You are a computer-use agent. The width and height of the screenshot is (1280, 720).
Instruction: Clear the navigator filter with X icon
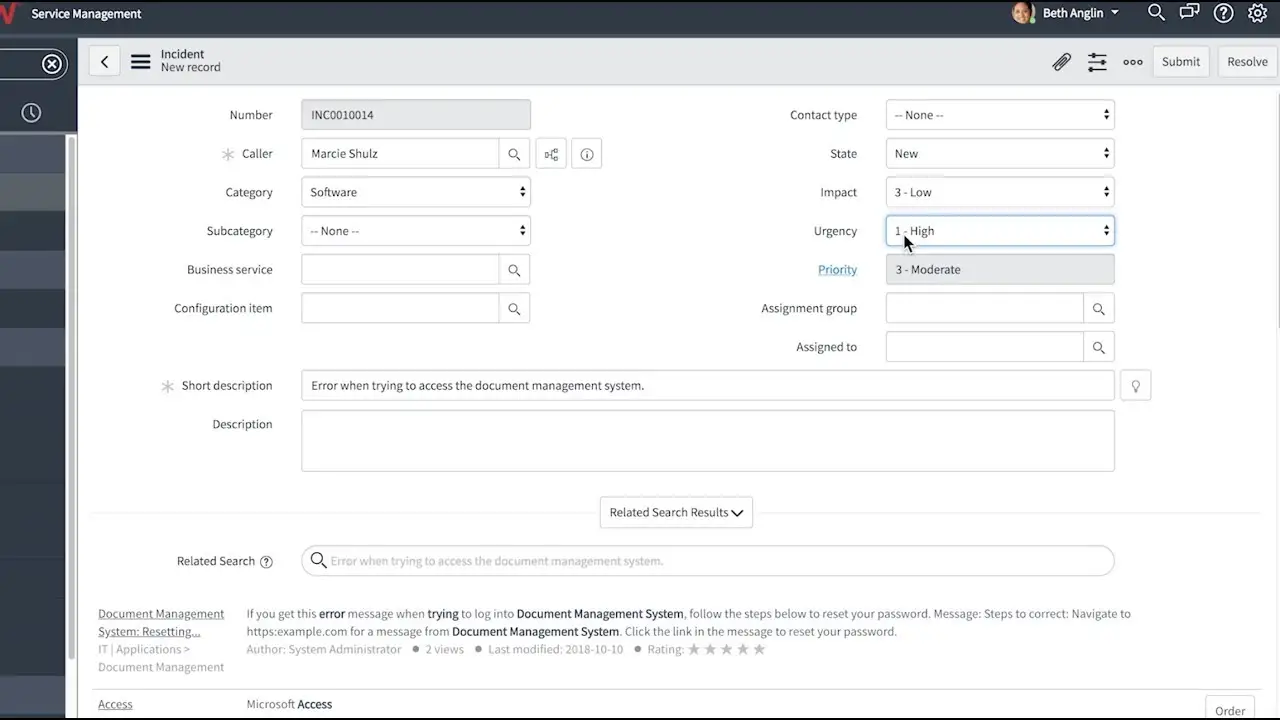point(52,64)
